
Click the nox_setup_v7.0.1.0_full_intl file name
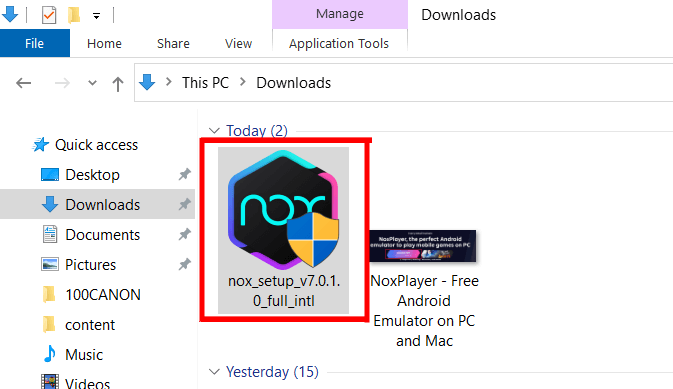[x=284, y=291]
